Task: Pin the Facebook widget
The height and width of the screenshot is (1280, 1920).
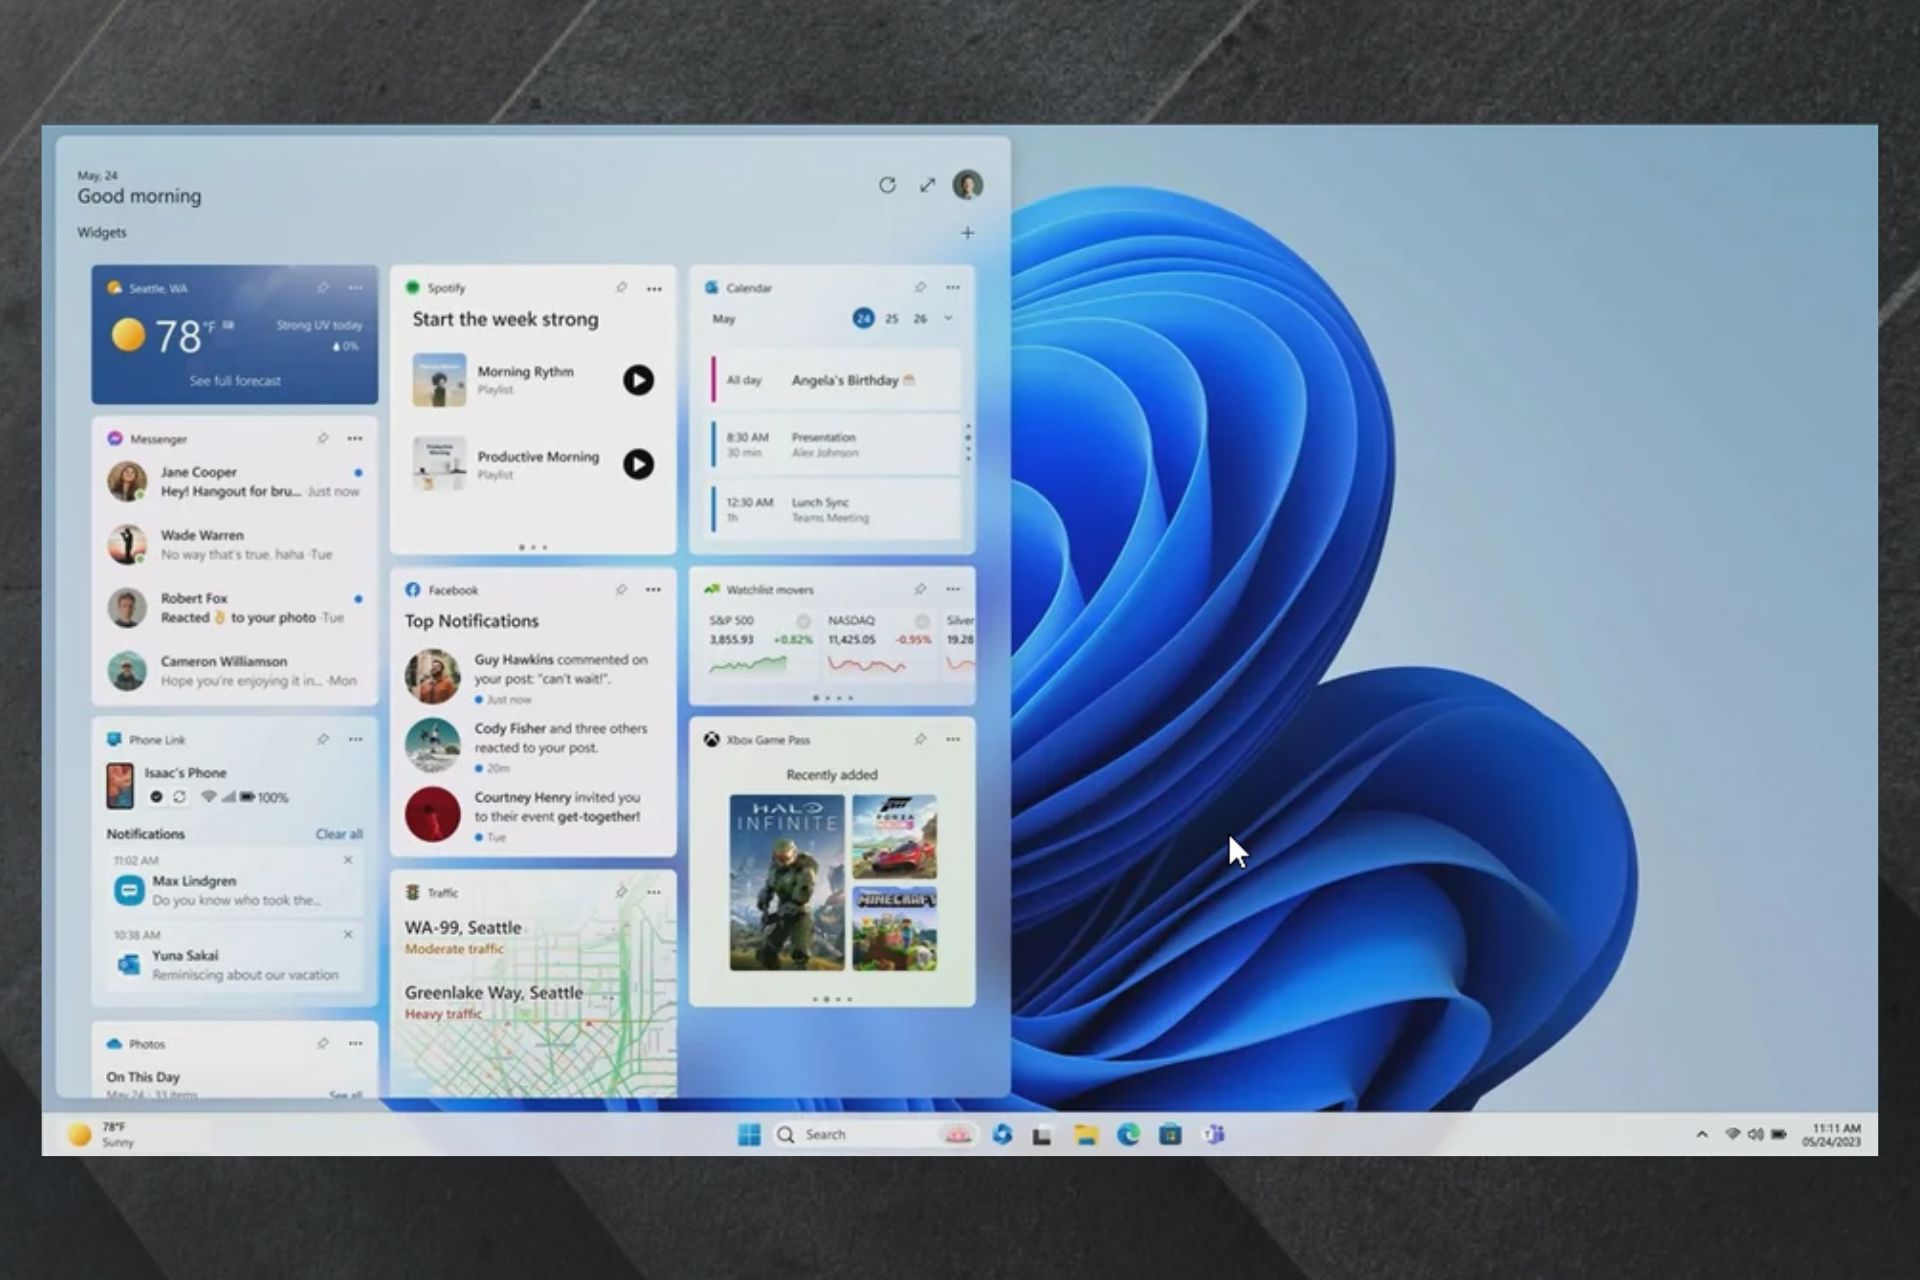Action: click(x=621, y=590)
